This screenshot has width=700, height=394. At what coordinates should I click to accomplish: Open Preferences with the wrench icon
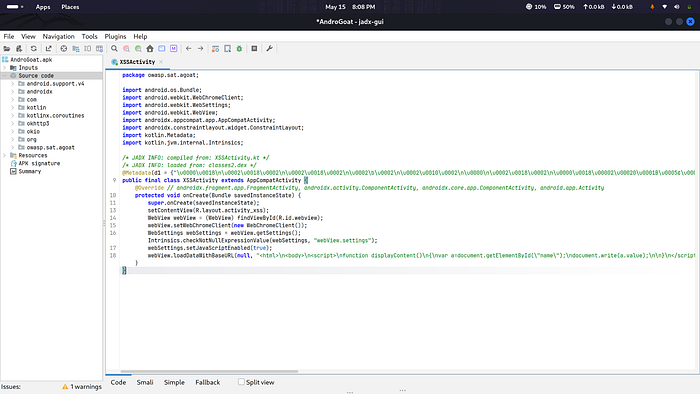pos(269,49)
